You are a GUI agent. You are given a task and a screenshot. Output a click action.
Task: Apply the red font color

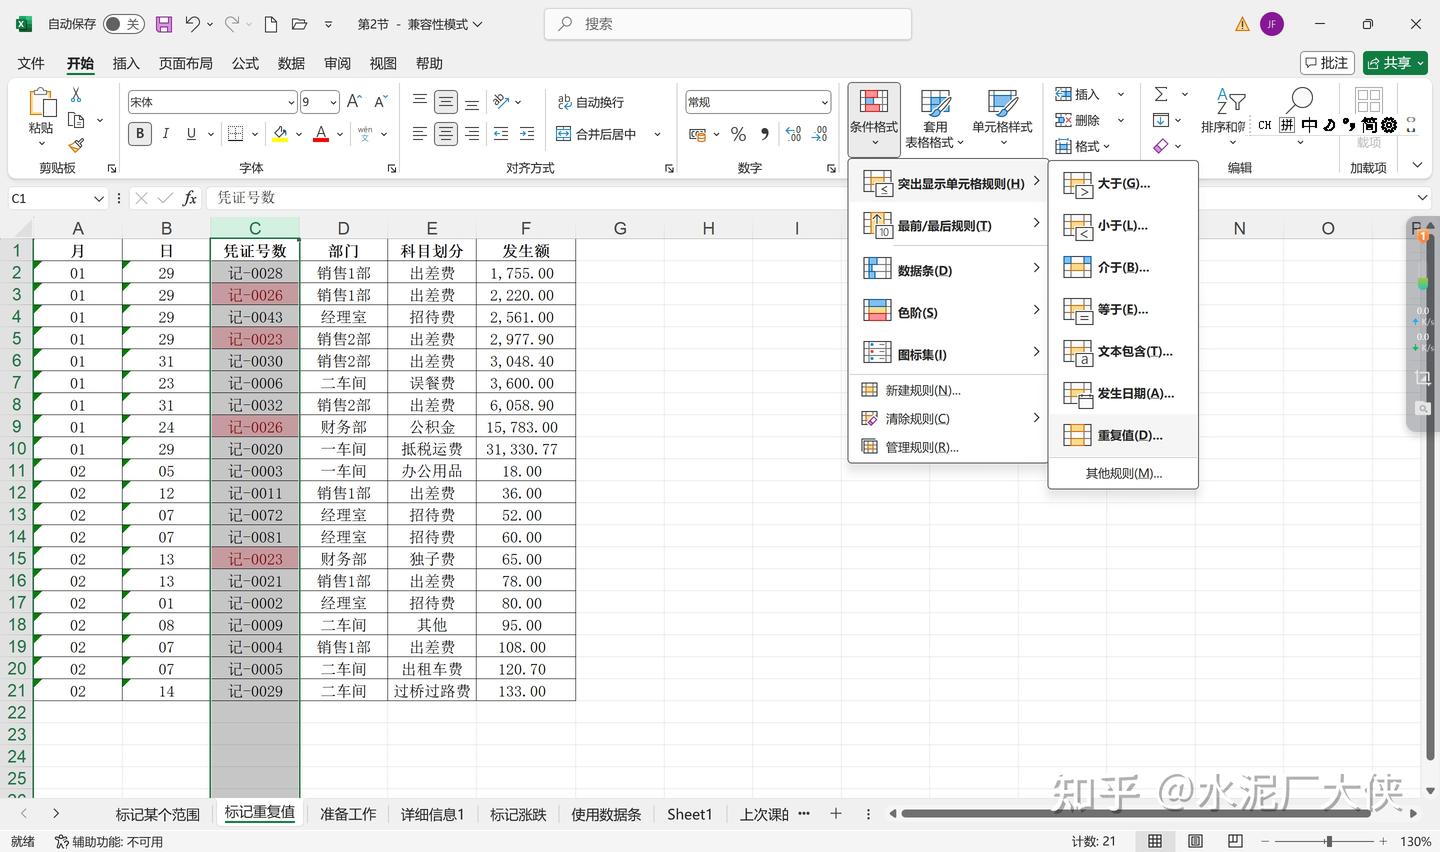(x=321, y=134)
